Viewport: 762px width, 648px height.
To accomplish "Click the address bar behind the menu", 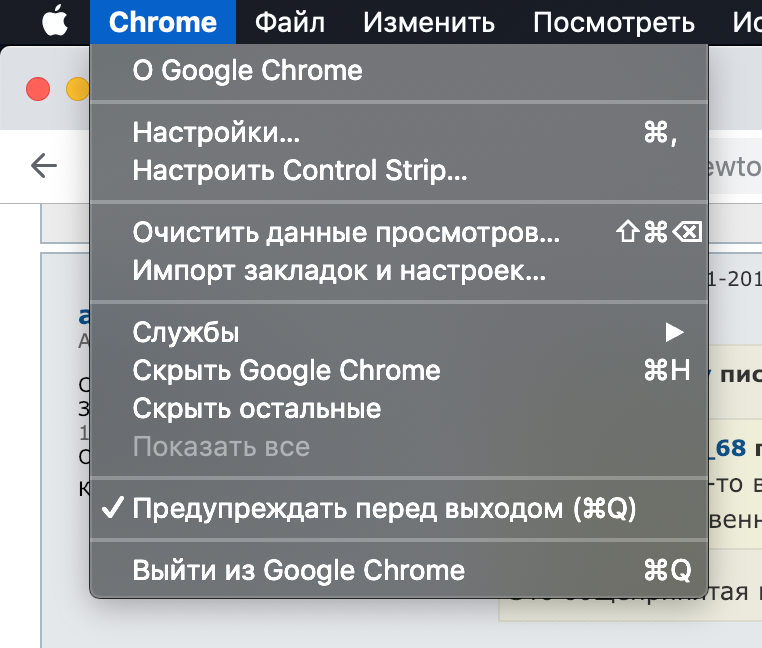I will (735, 166).
